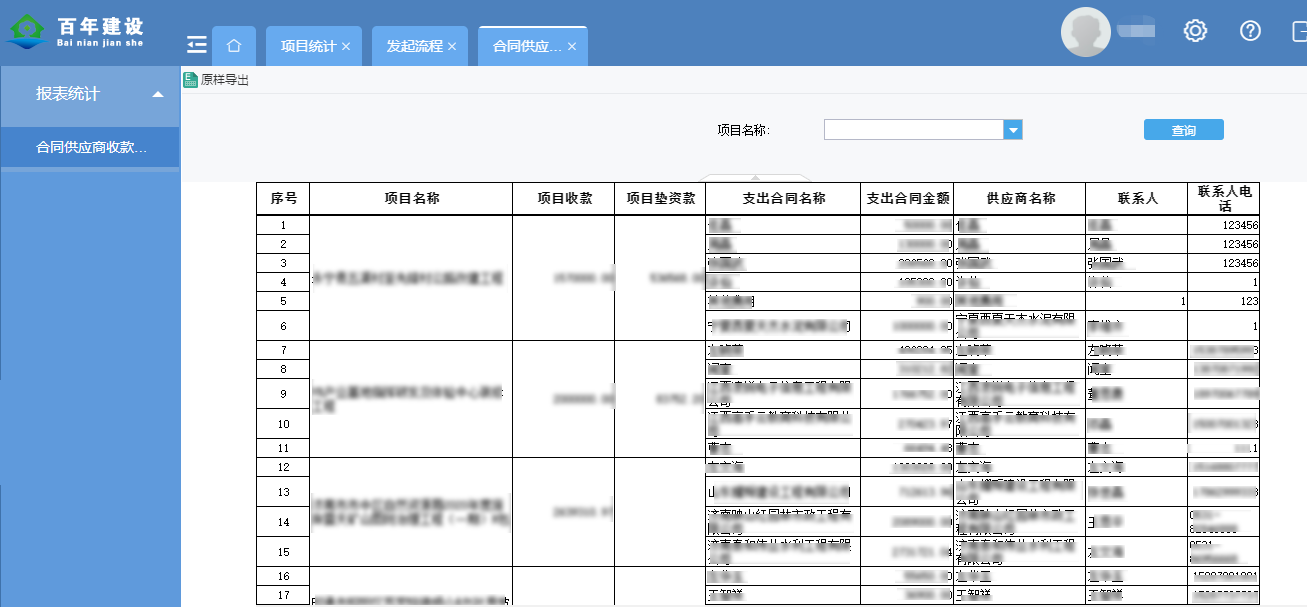
Task: Click the 原样导出 export button
Action: pos(216,80)
